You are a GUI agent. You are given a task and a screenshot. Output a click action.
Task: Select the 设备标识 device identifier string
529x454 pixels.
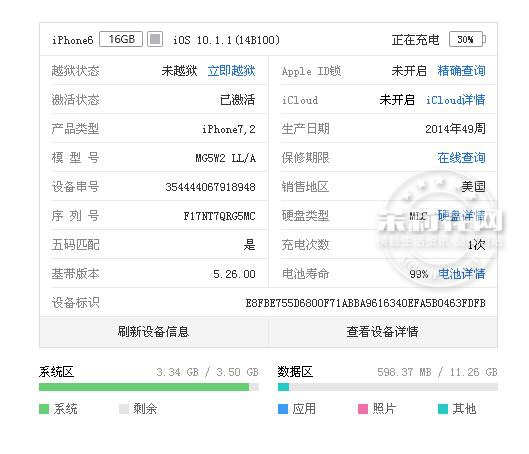tap(365, 303)
